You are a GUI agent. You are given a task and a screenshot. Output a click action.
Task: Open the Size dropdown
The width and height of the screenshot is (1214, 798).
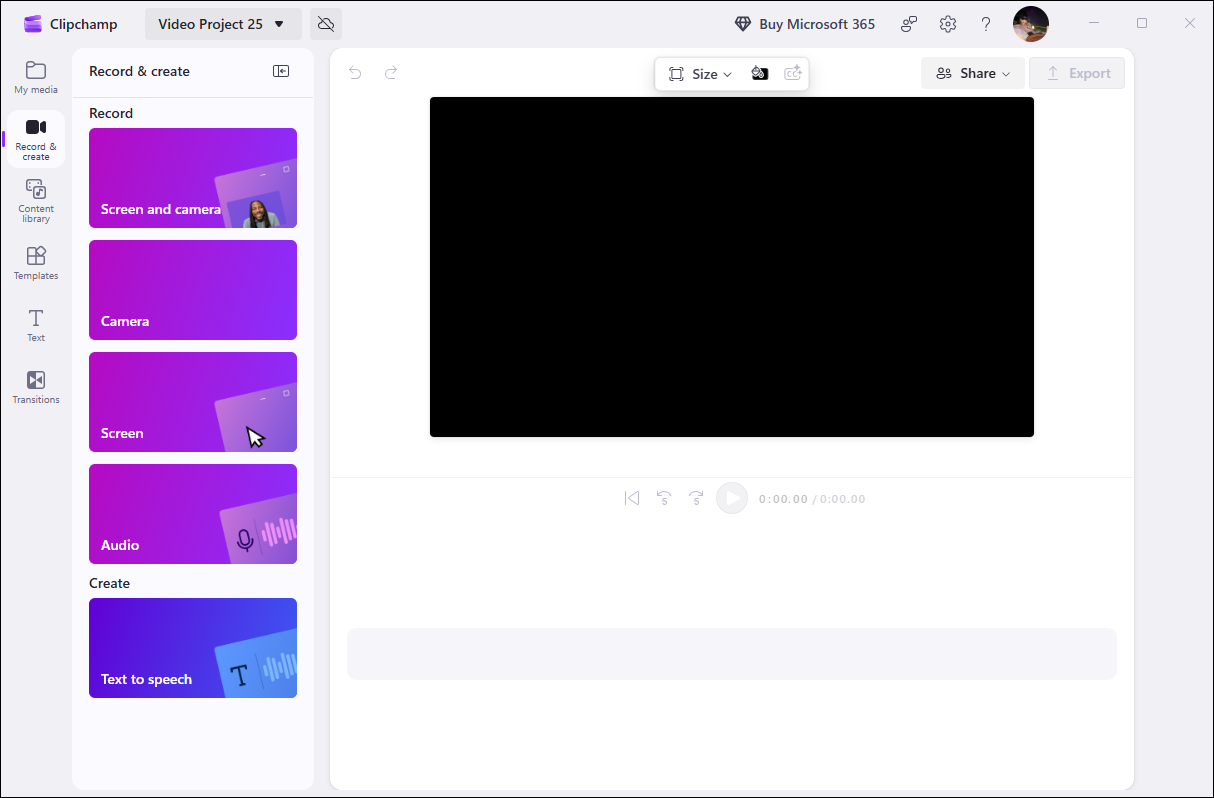(x=700, y=74)
